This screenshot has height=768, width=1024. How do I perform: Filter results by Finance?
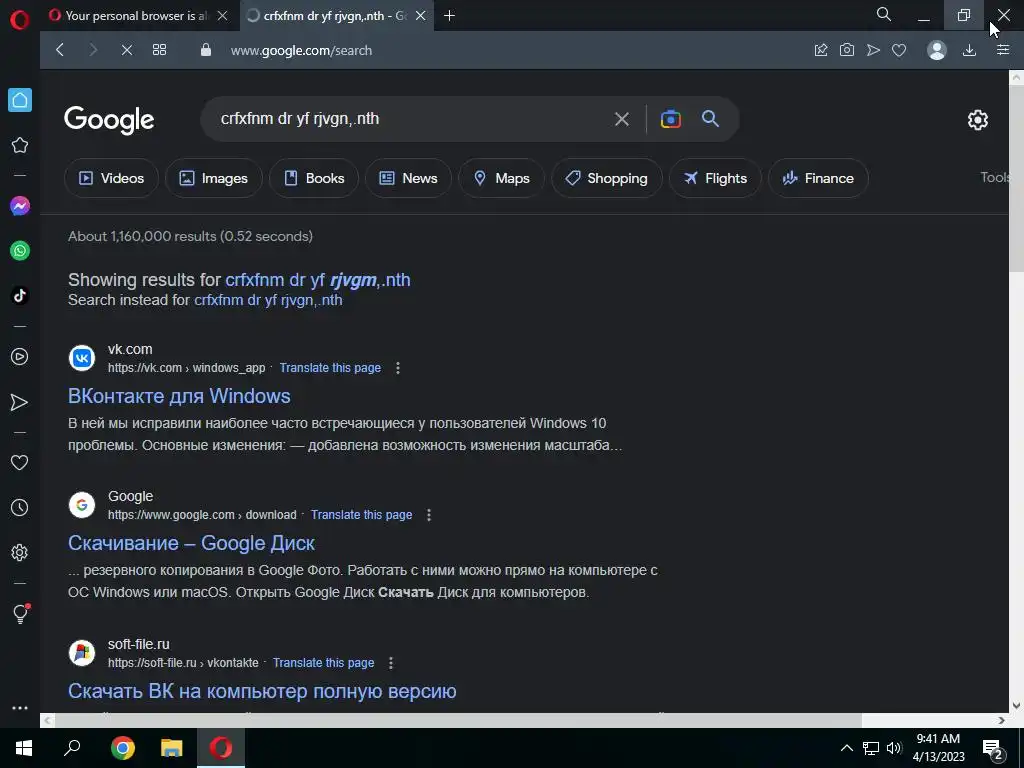pos(818,178)
